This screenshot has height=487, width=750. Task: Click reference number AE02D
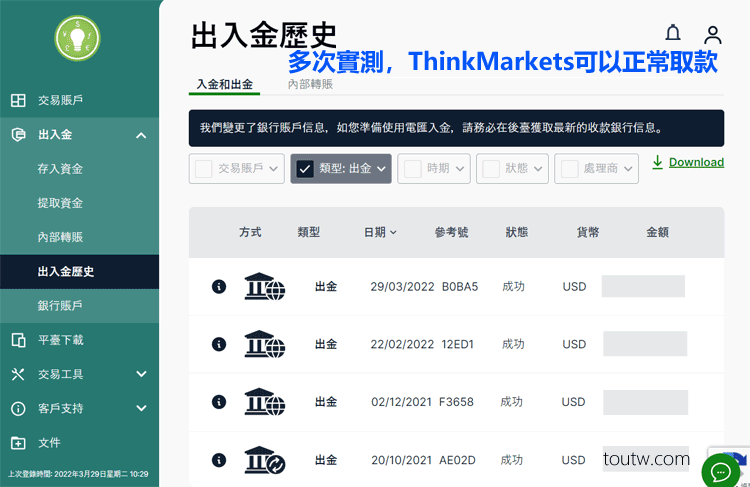(457, 460)
